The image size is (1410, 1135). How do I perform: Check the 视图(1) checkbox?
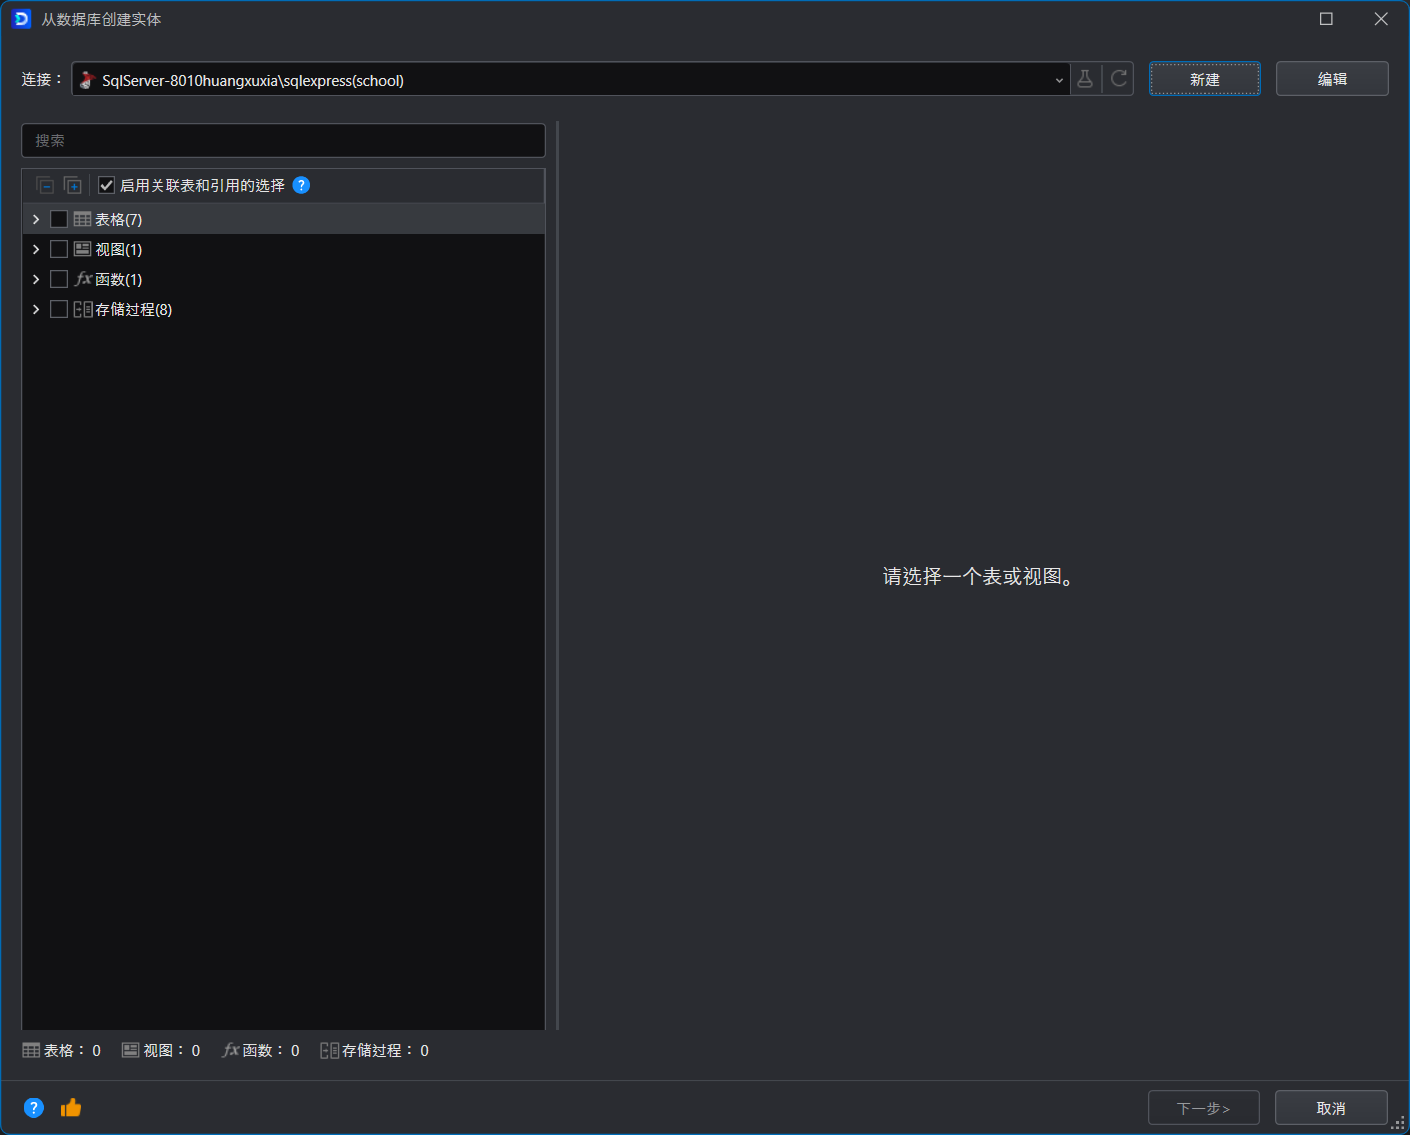click(x=59, y=249)
